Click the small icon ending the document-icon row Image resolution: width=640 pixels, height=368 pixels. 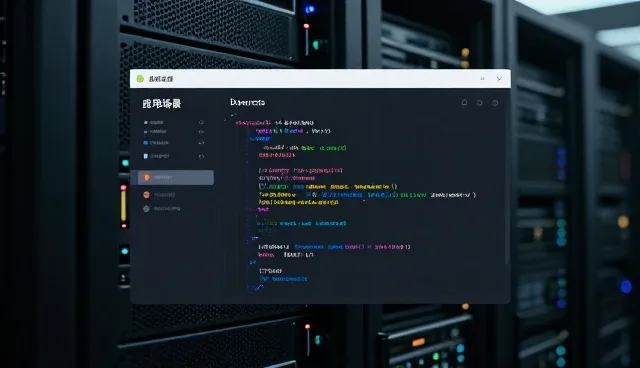coord(201,156)
